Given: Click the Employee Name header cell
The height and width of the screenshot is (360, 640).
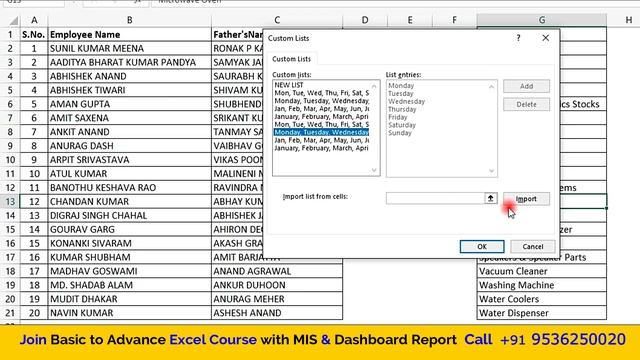Looking at the screenshot, I should coord(129,34).
